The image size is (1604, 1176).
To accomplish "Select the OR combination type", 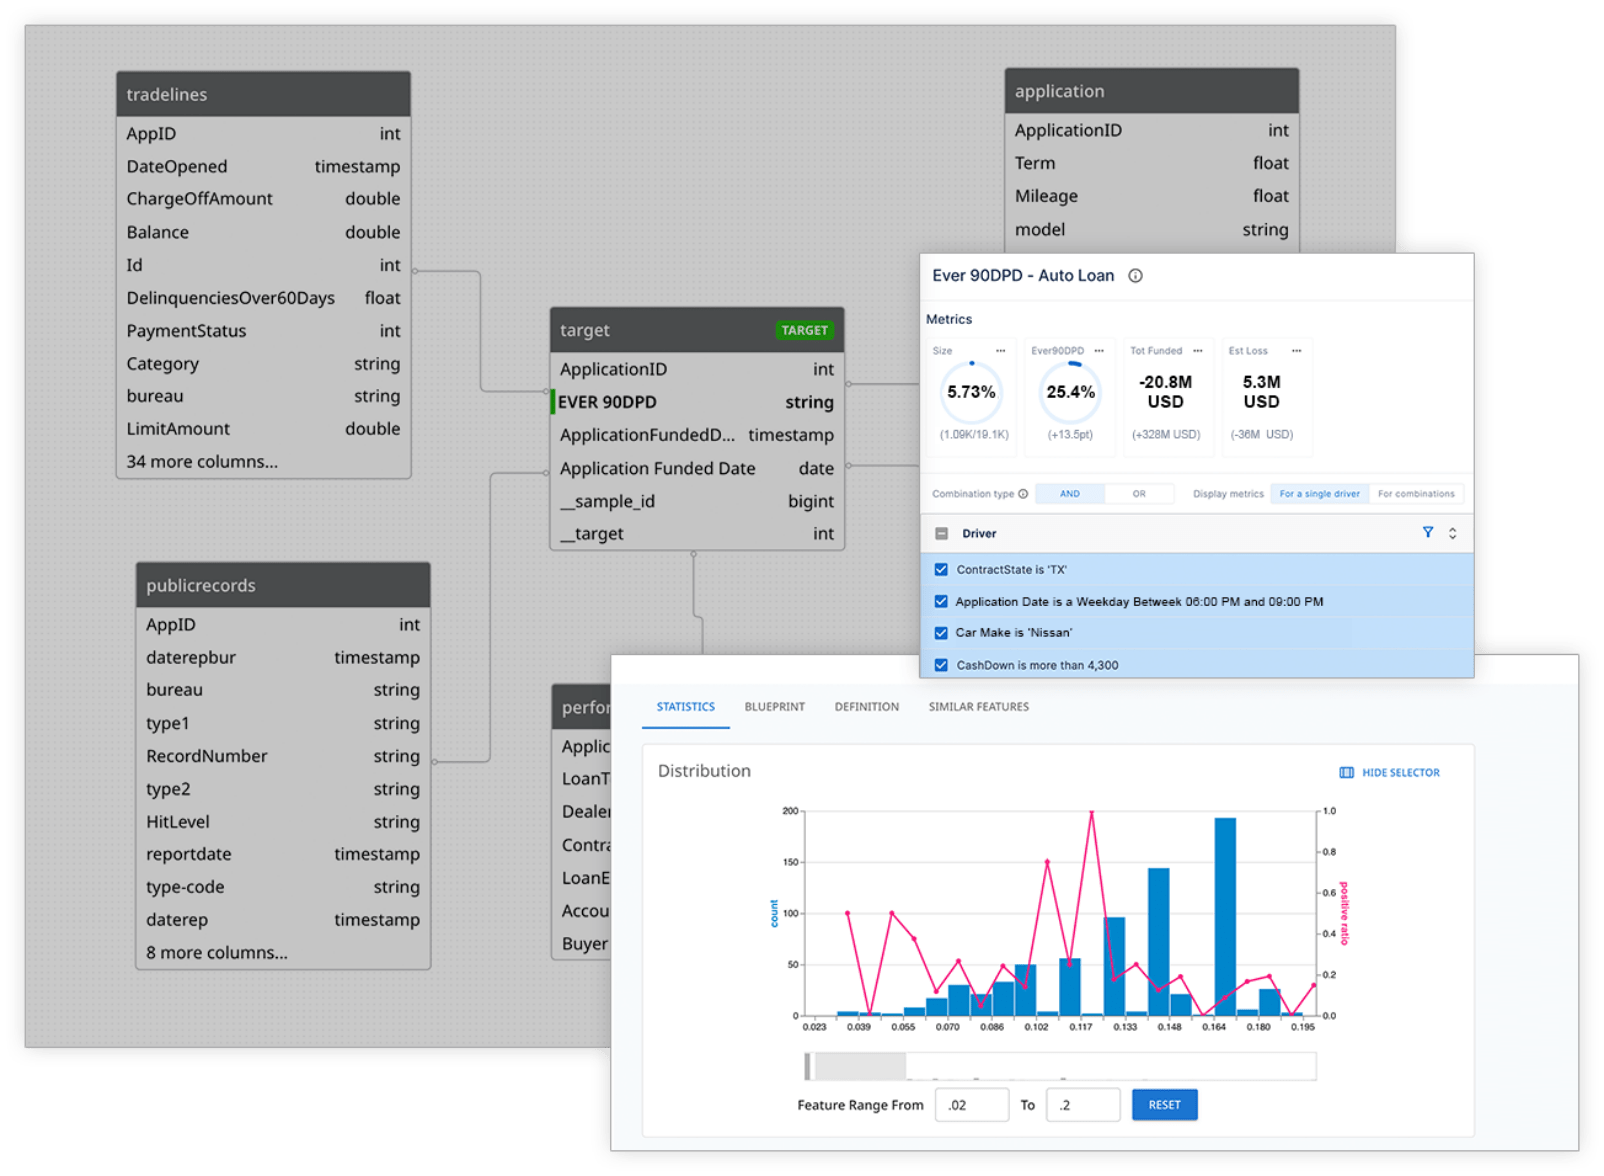I will [1139, 494].
